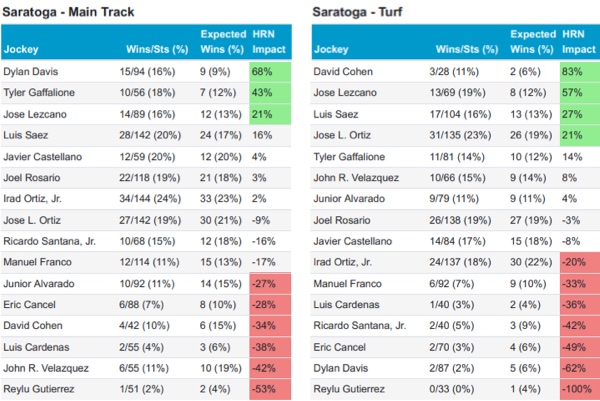Click the Jockey header in Main Track table
The height and width of the screenshot is (401, 600).
pos(20,47)
